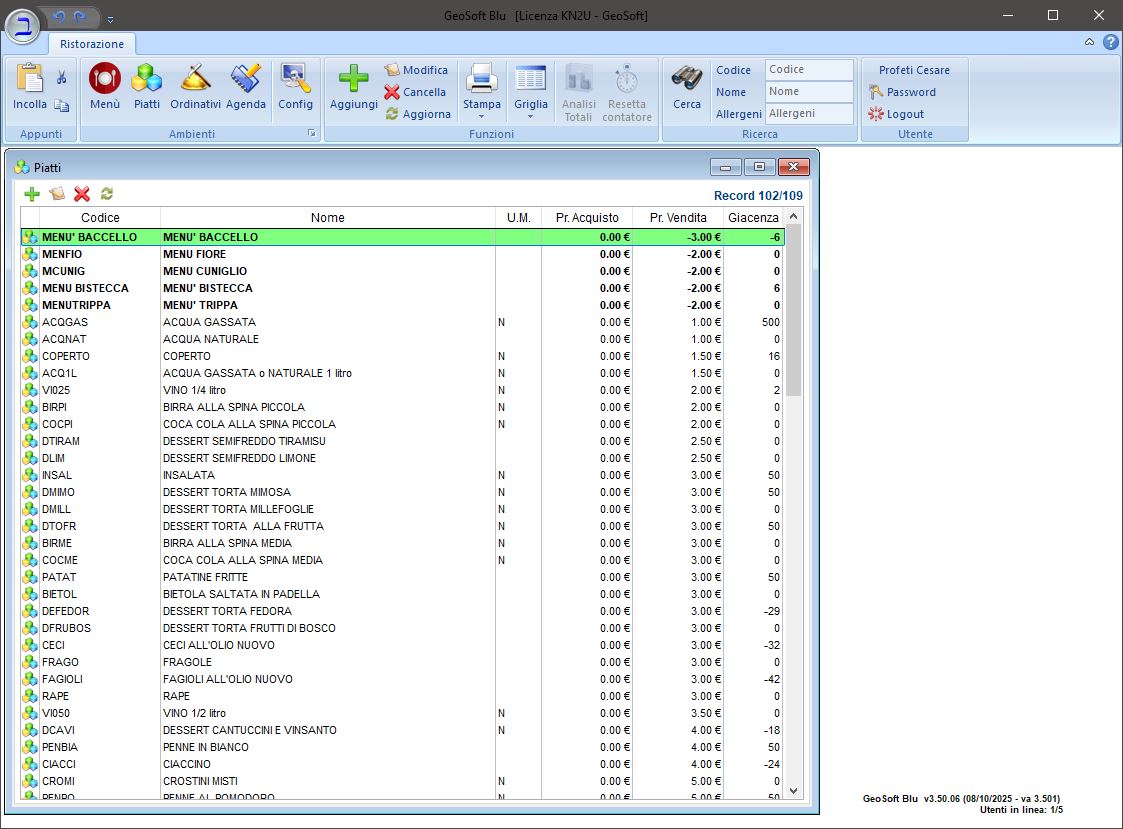Expand the Stampa print dropdown
The width and height of the screenshot is (1123, 829).
click(482, 116)
